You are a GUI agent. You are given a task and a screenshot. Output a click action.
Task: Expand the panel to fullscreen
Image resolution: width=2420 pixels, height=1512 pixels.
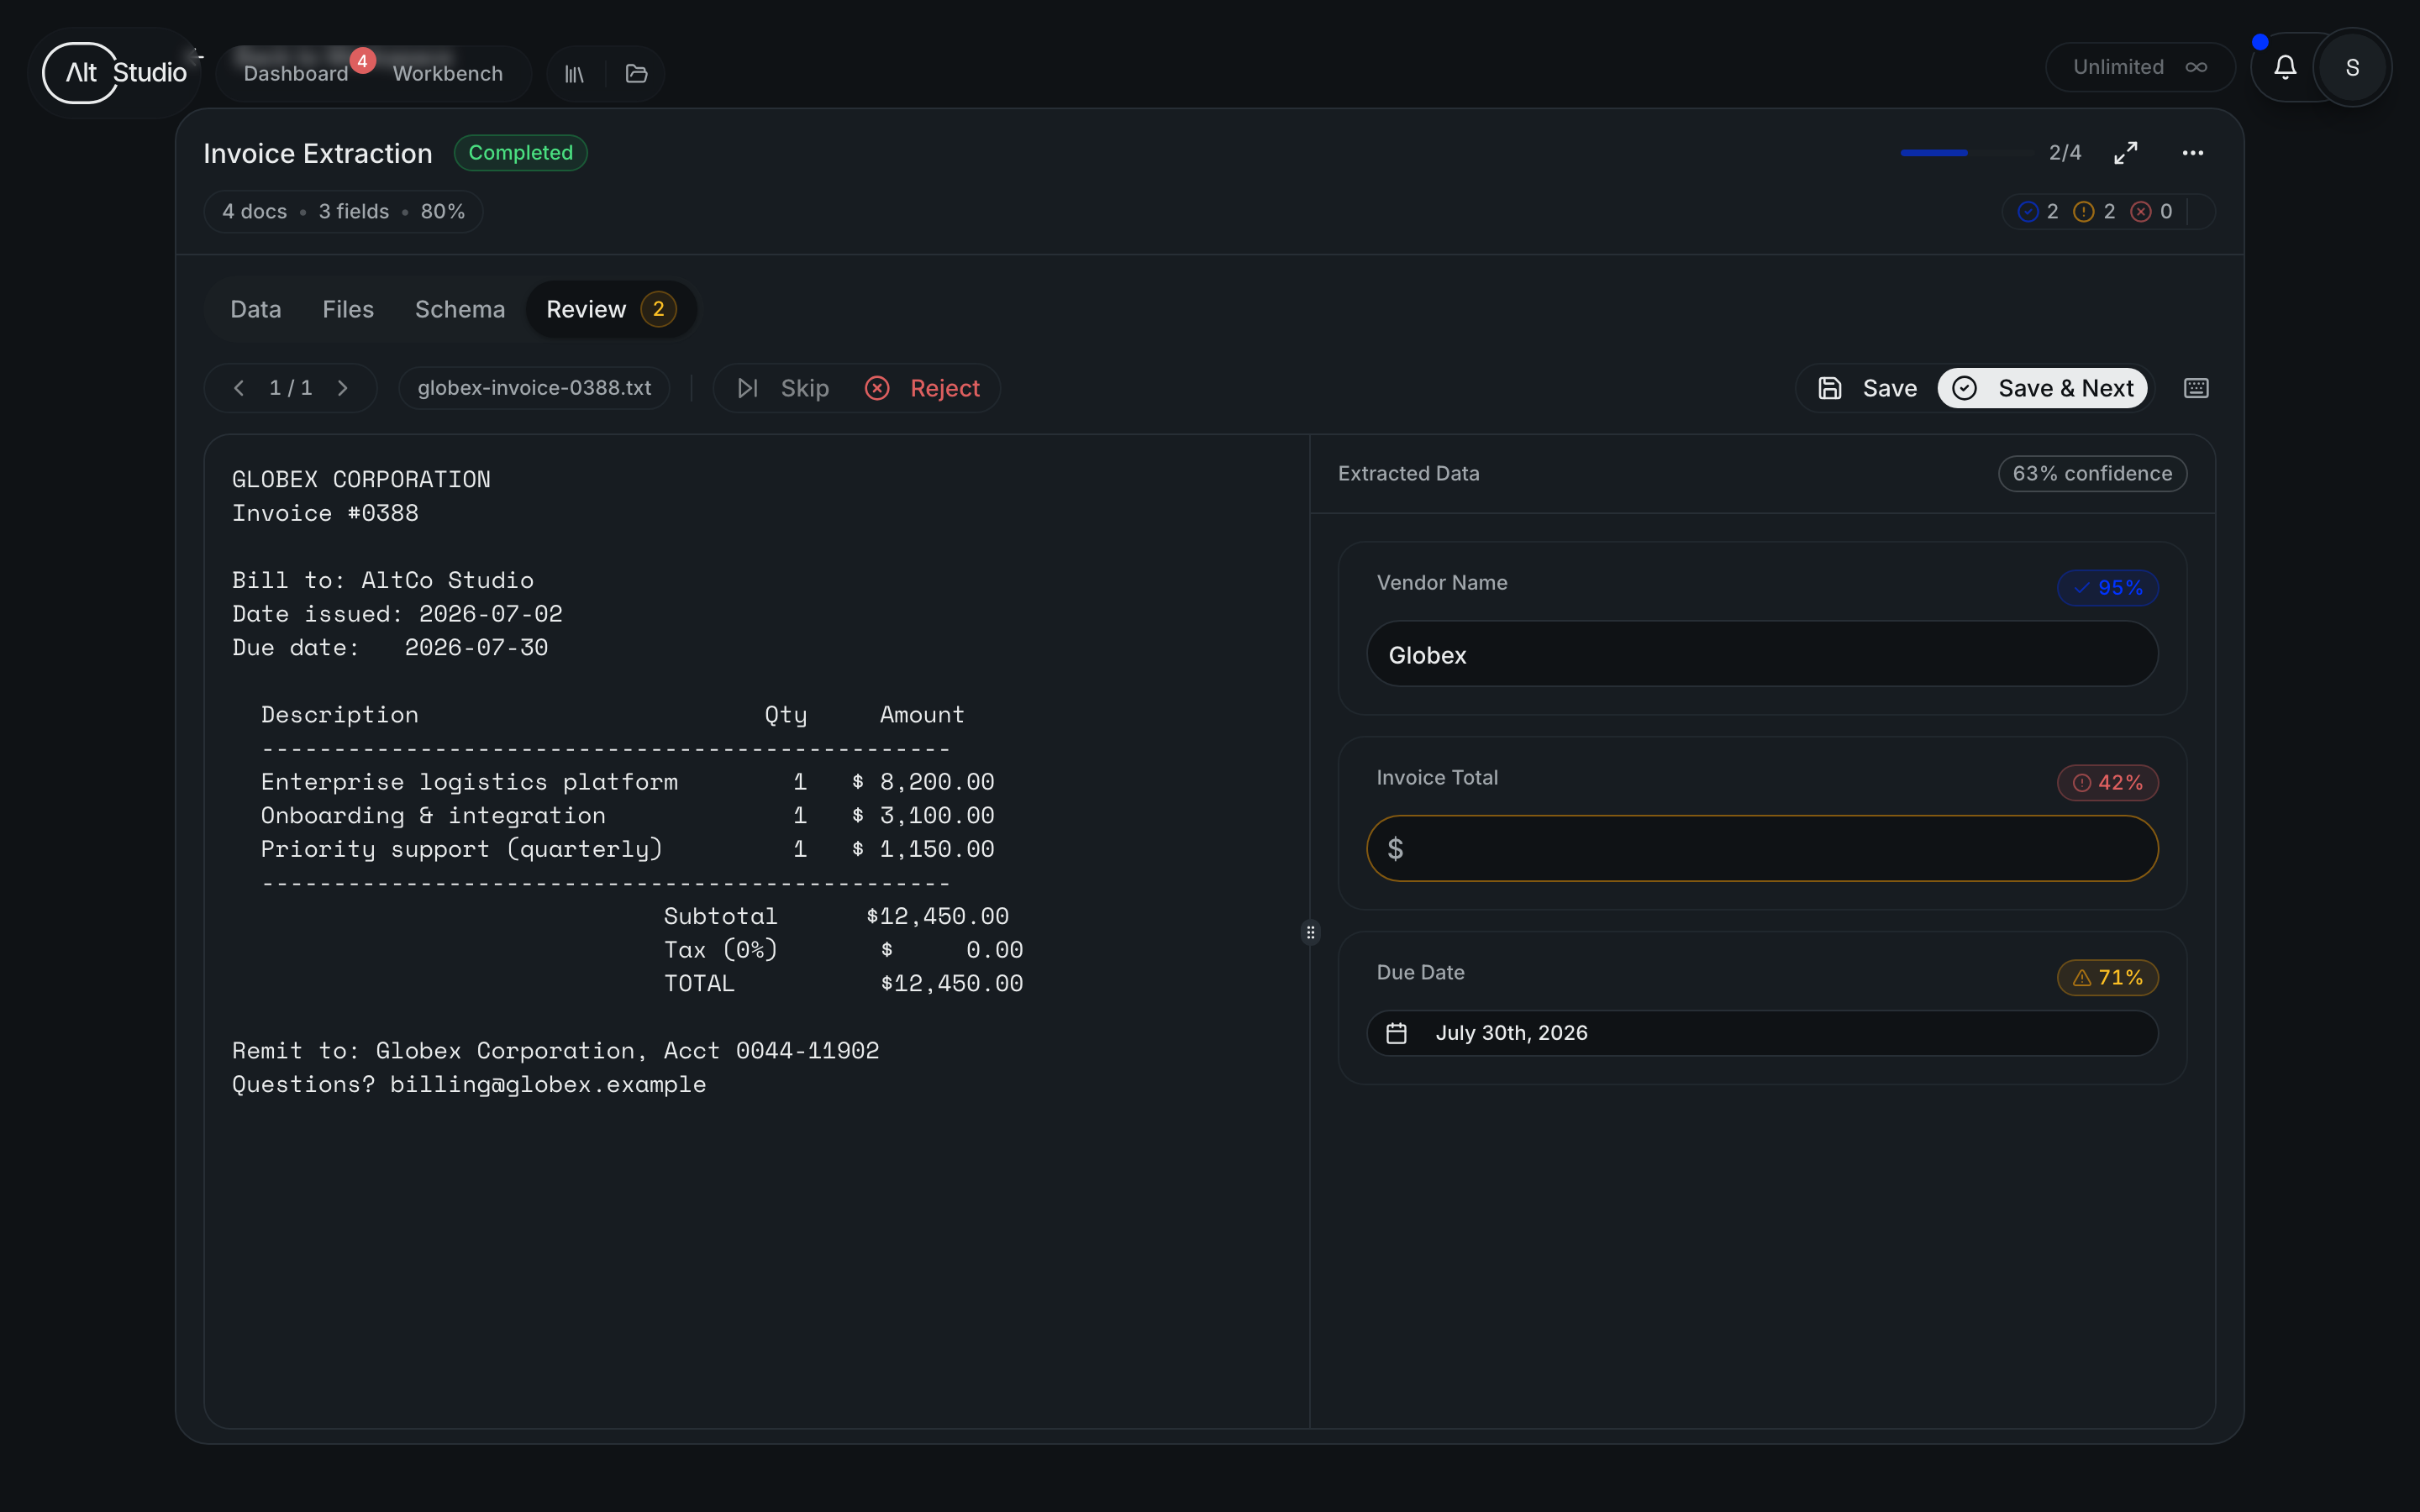[x=2126, y=153]
